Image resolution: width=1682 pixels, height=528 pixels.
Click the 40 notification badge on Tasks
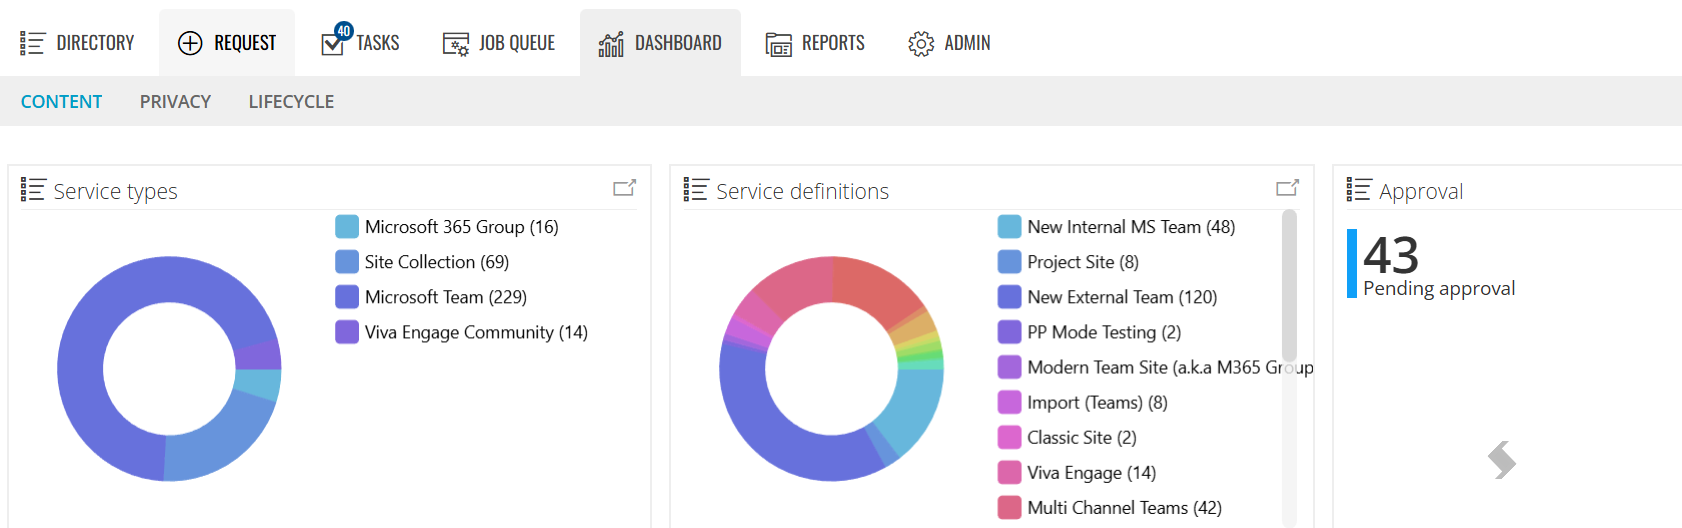344,31
